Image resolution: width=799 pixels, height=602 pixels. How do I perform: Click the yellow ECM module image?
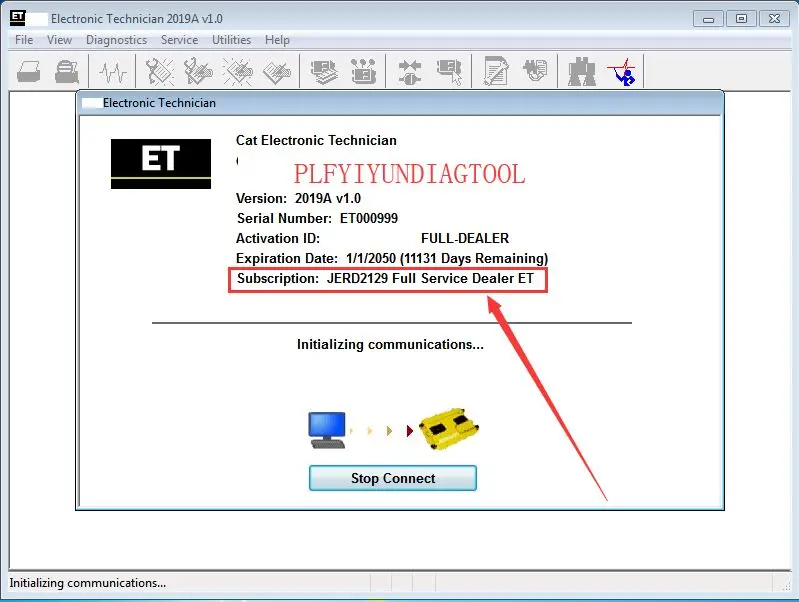(449, 429)
